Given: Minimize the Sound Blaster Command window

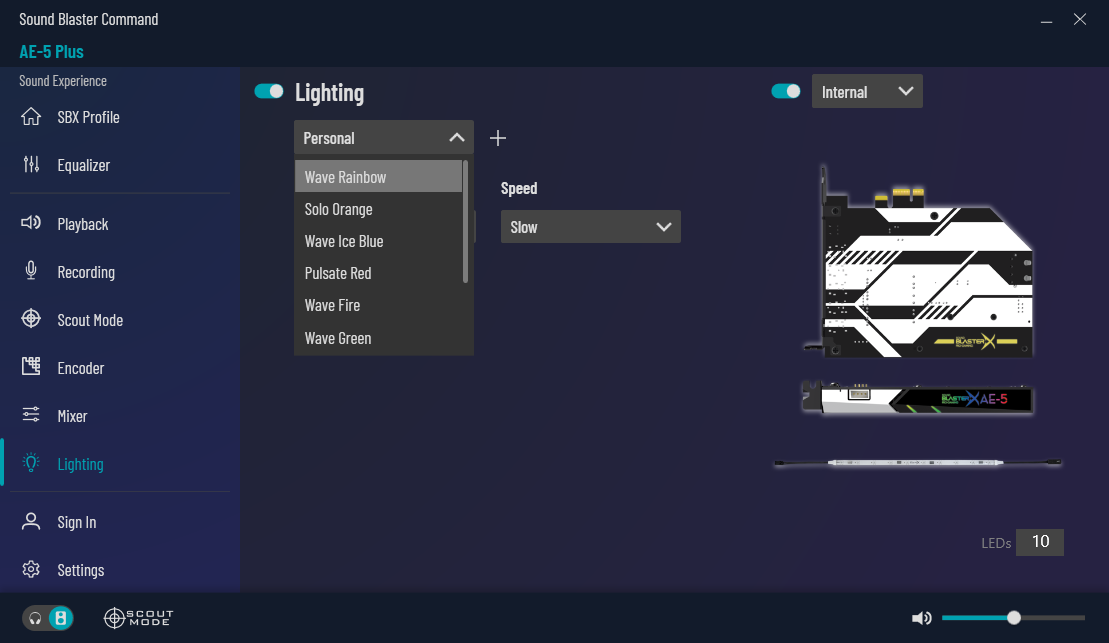Looking at the screenshot, I should tap(1046, 20).
